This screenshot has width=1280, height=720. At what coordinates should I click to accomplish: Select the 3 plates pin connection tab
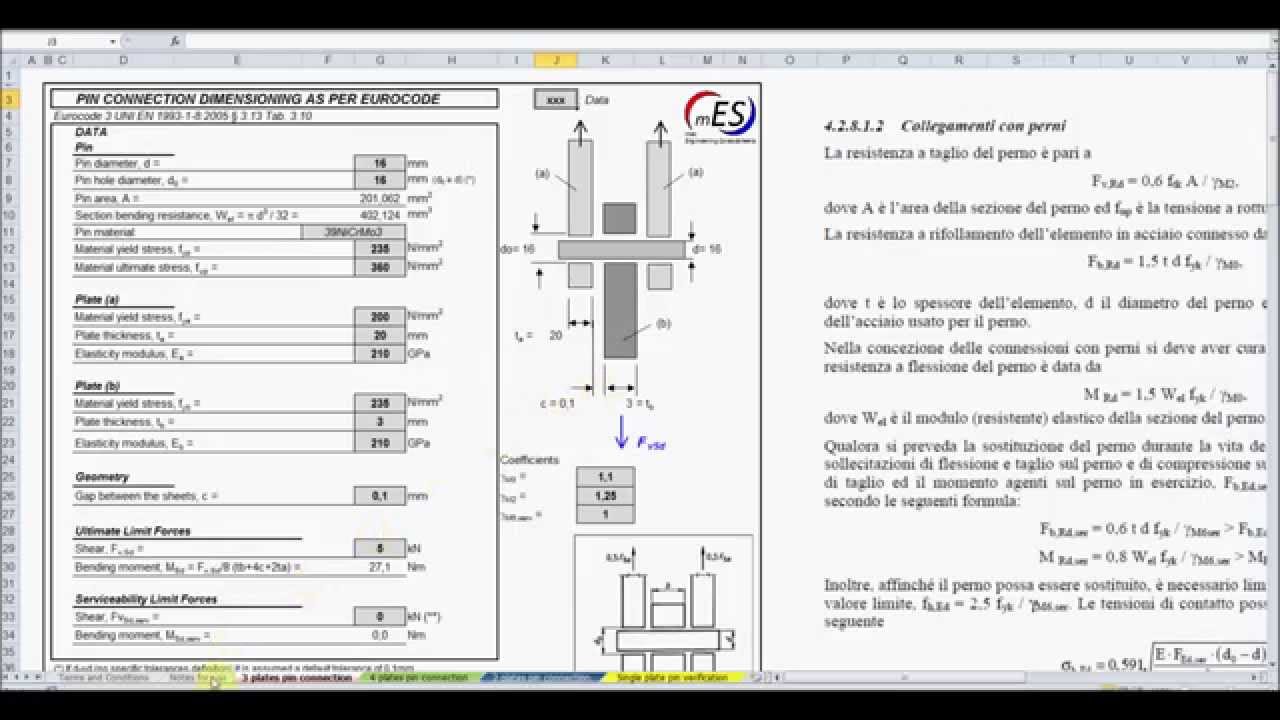pos(297,678)
